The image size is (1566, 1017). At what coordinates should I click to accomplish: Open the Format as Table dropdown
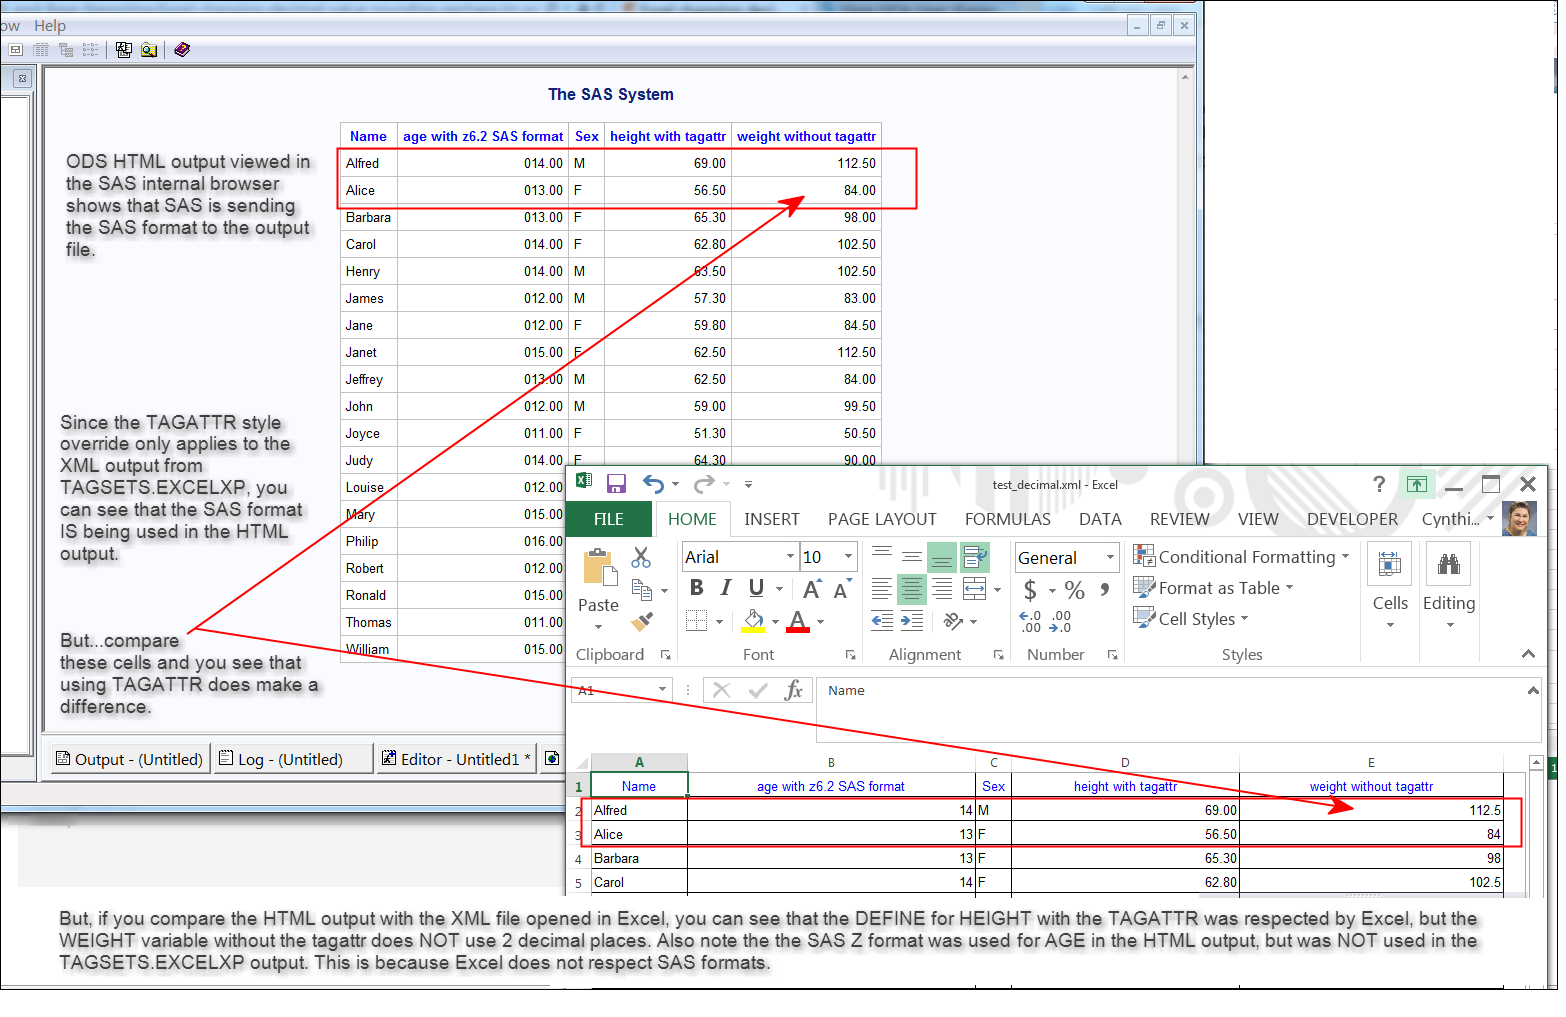pos(1213,588)
